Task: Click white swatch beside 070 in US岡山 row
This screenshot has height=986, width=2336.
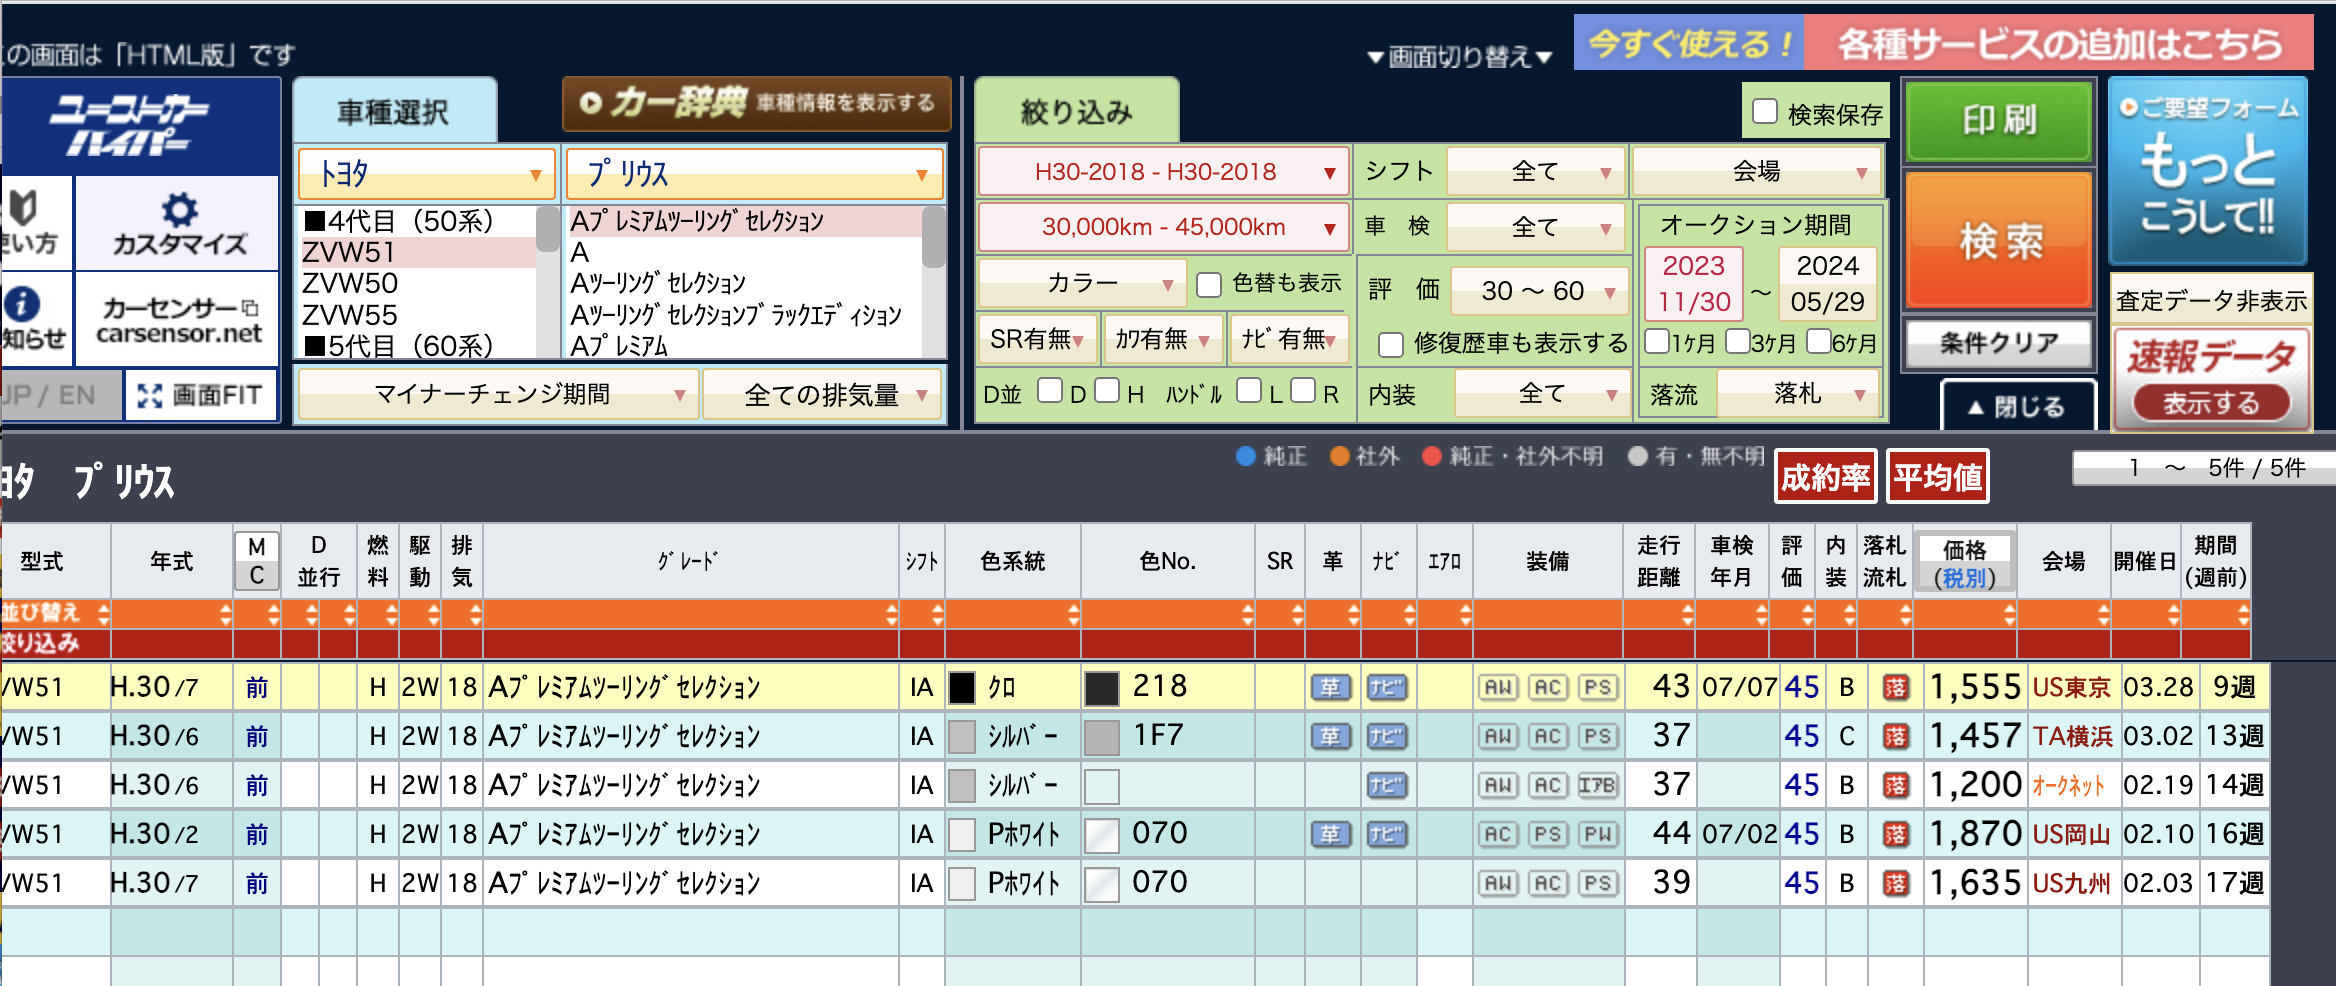Action: click(1101, 834)
